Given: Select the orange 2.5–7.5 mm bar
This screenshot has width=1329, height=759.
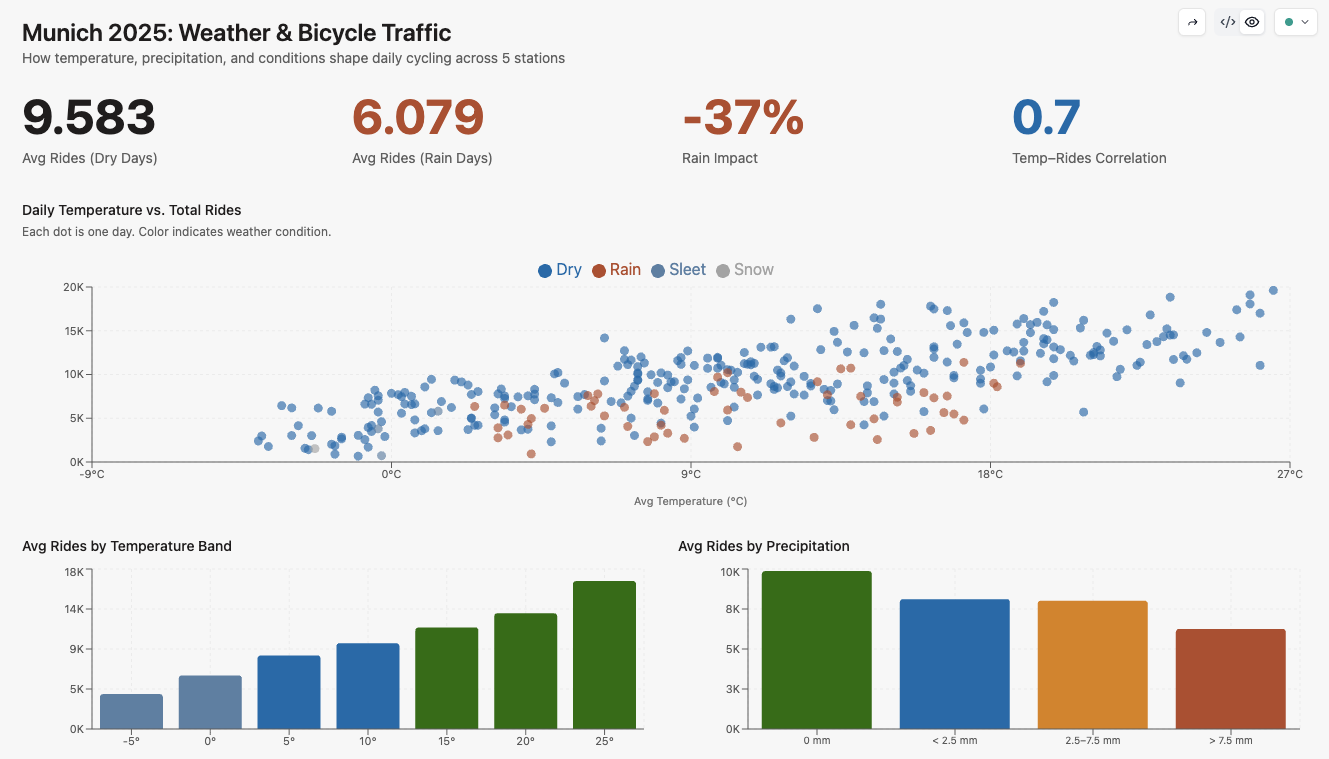Looking at the screenshot, I should (1092, 665).
